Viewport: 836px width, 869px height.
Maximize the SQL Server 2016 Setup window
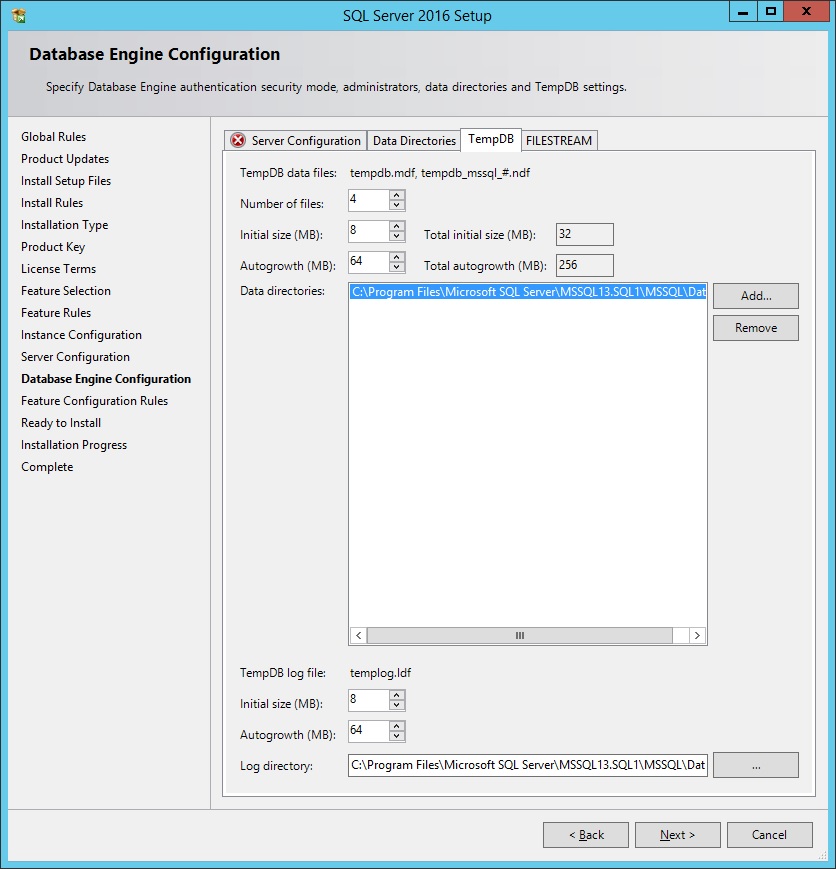click(771, 12)
